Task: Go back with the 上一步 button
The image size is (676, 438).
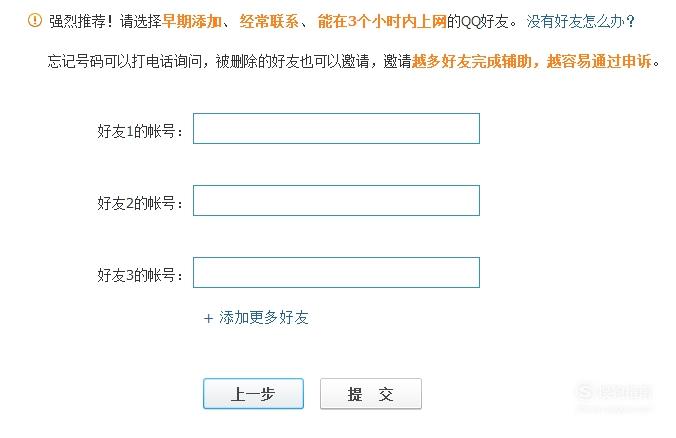Action: tap(254, 394)
